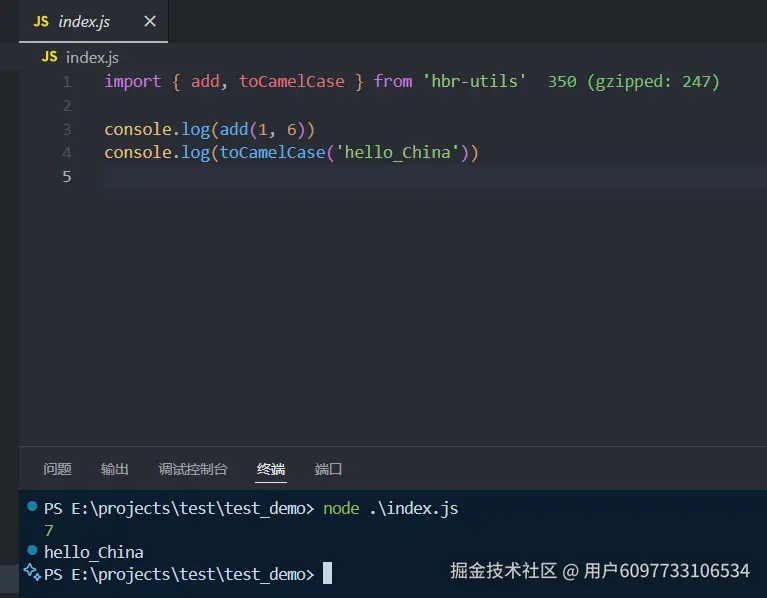Click line number 2 in the gutter
This screenshot has width=767, height=598.
[67, 106]
